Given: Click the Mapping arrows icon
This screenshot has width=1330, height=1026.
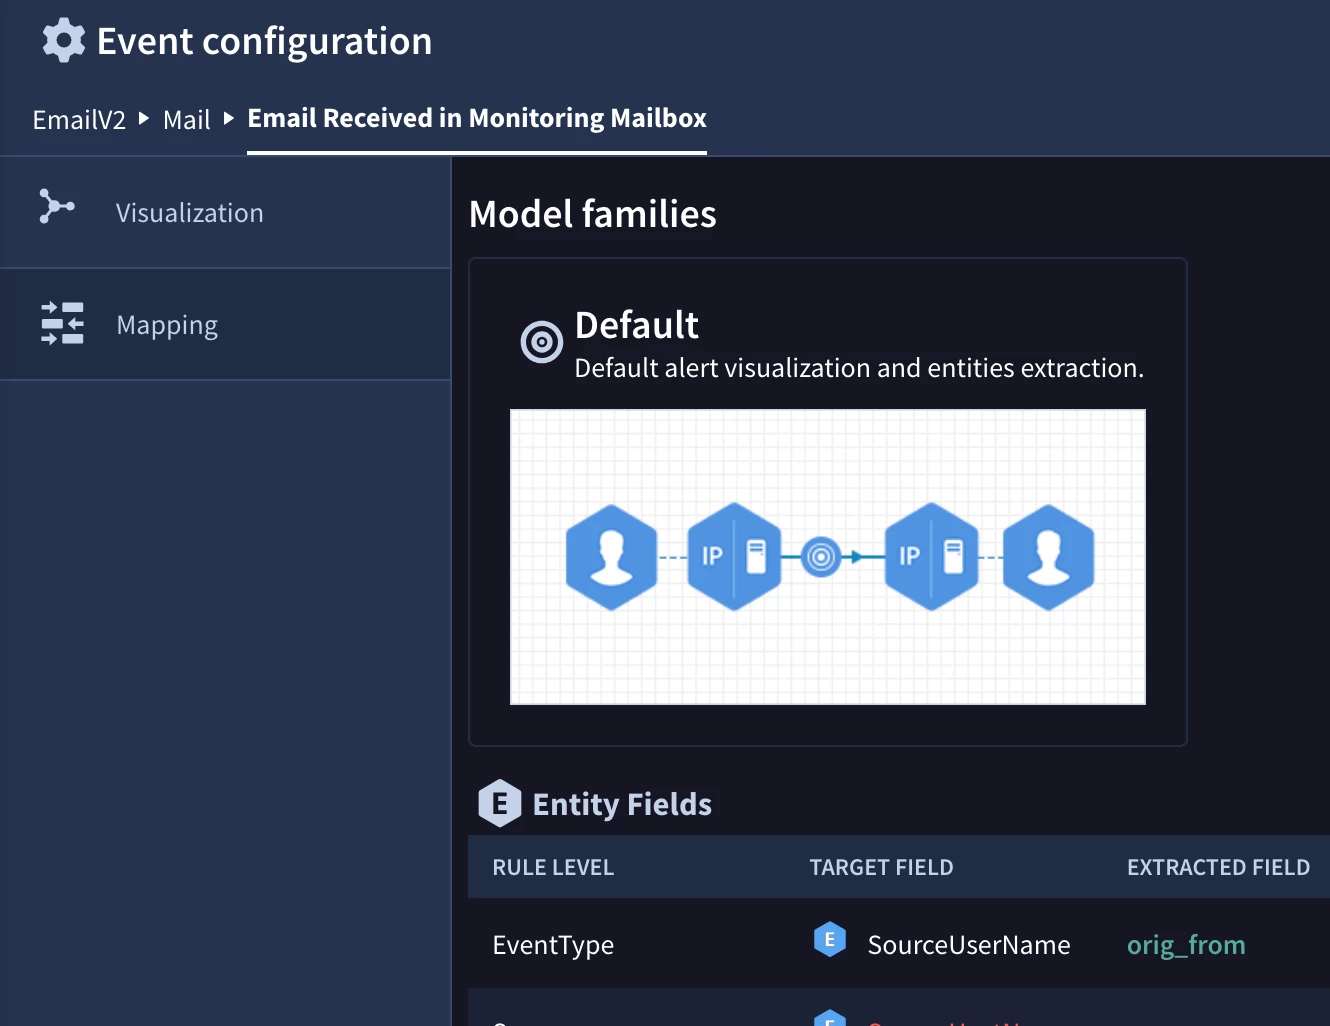Looking at the screenshot, I should 62,323.
